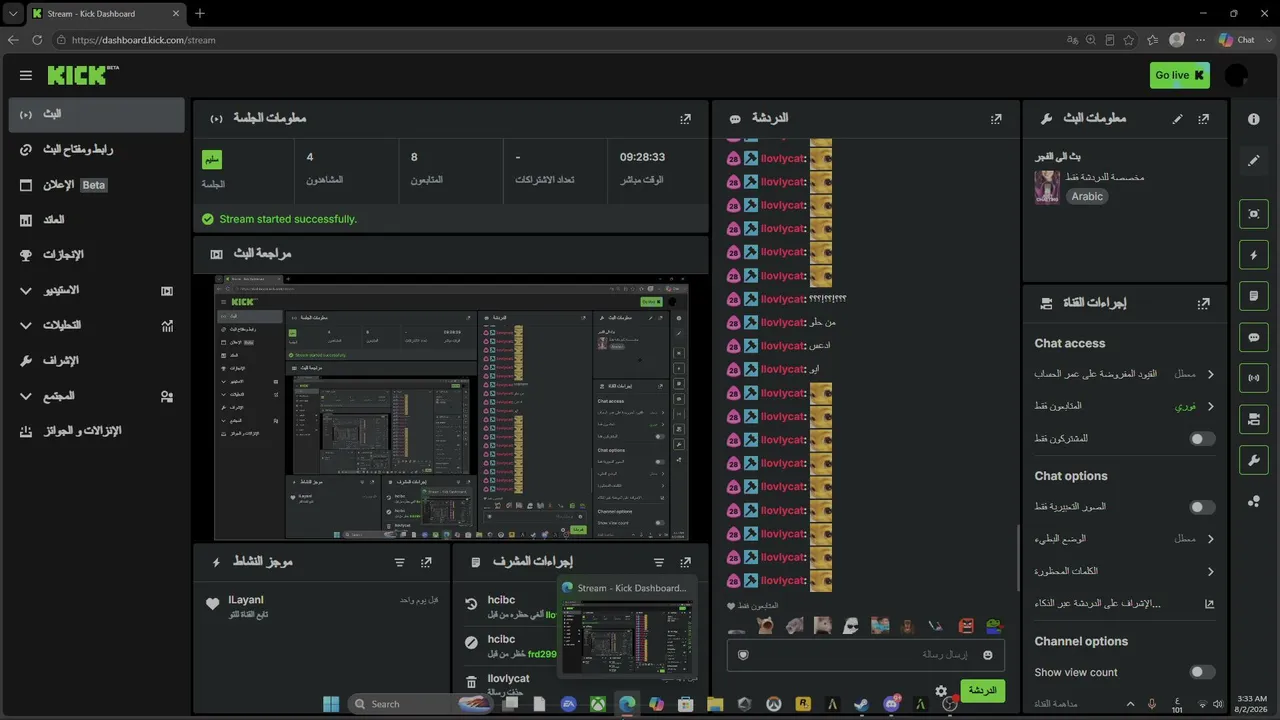
Task: Click the إرسال رسالة message input field
Action: (865, 655)
